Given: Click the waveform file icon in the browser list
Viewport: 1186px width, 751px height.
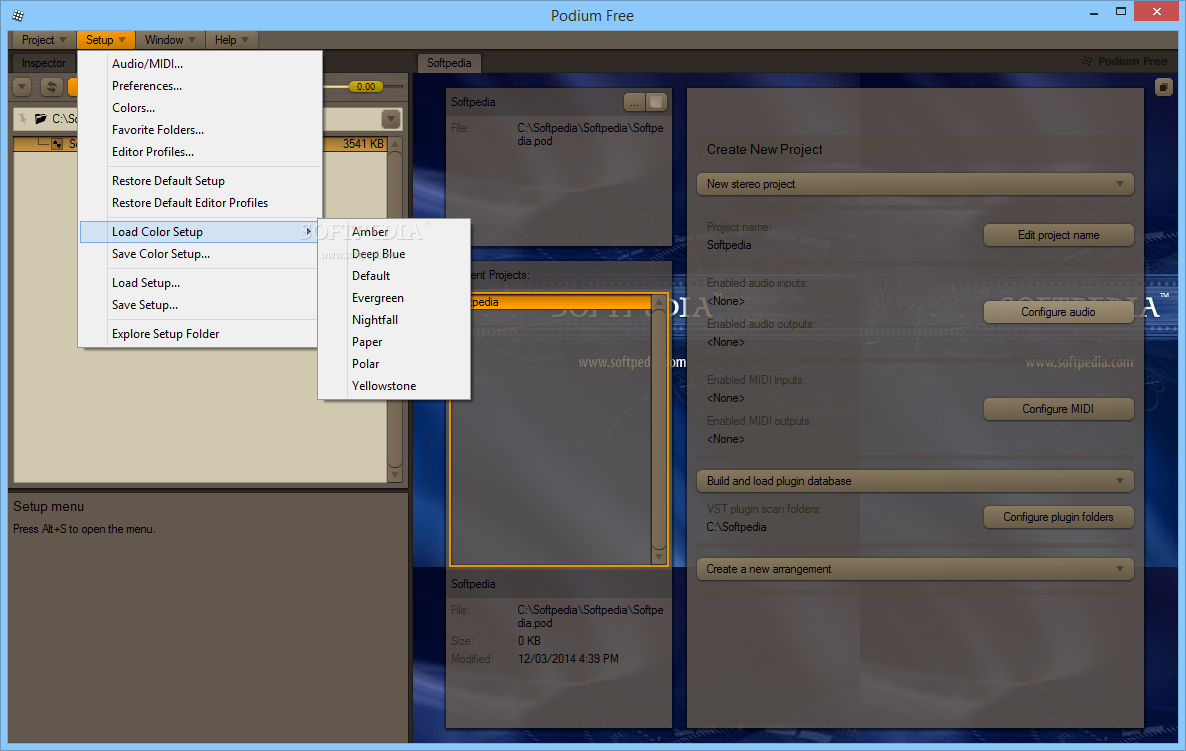Looking at the screenshot, I should coord(57,144).
